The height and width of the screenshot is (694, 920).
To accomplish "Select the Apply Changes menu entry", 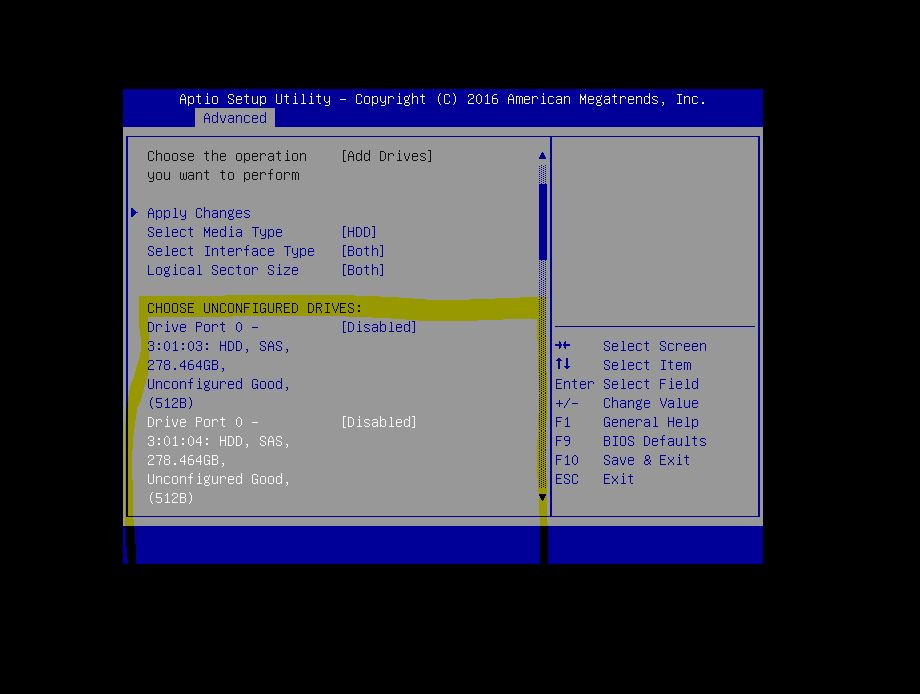I will 199,213.
